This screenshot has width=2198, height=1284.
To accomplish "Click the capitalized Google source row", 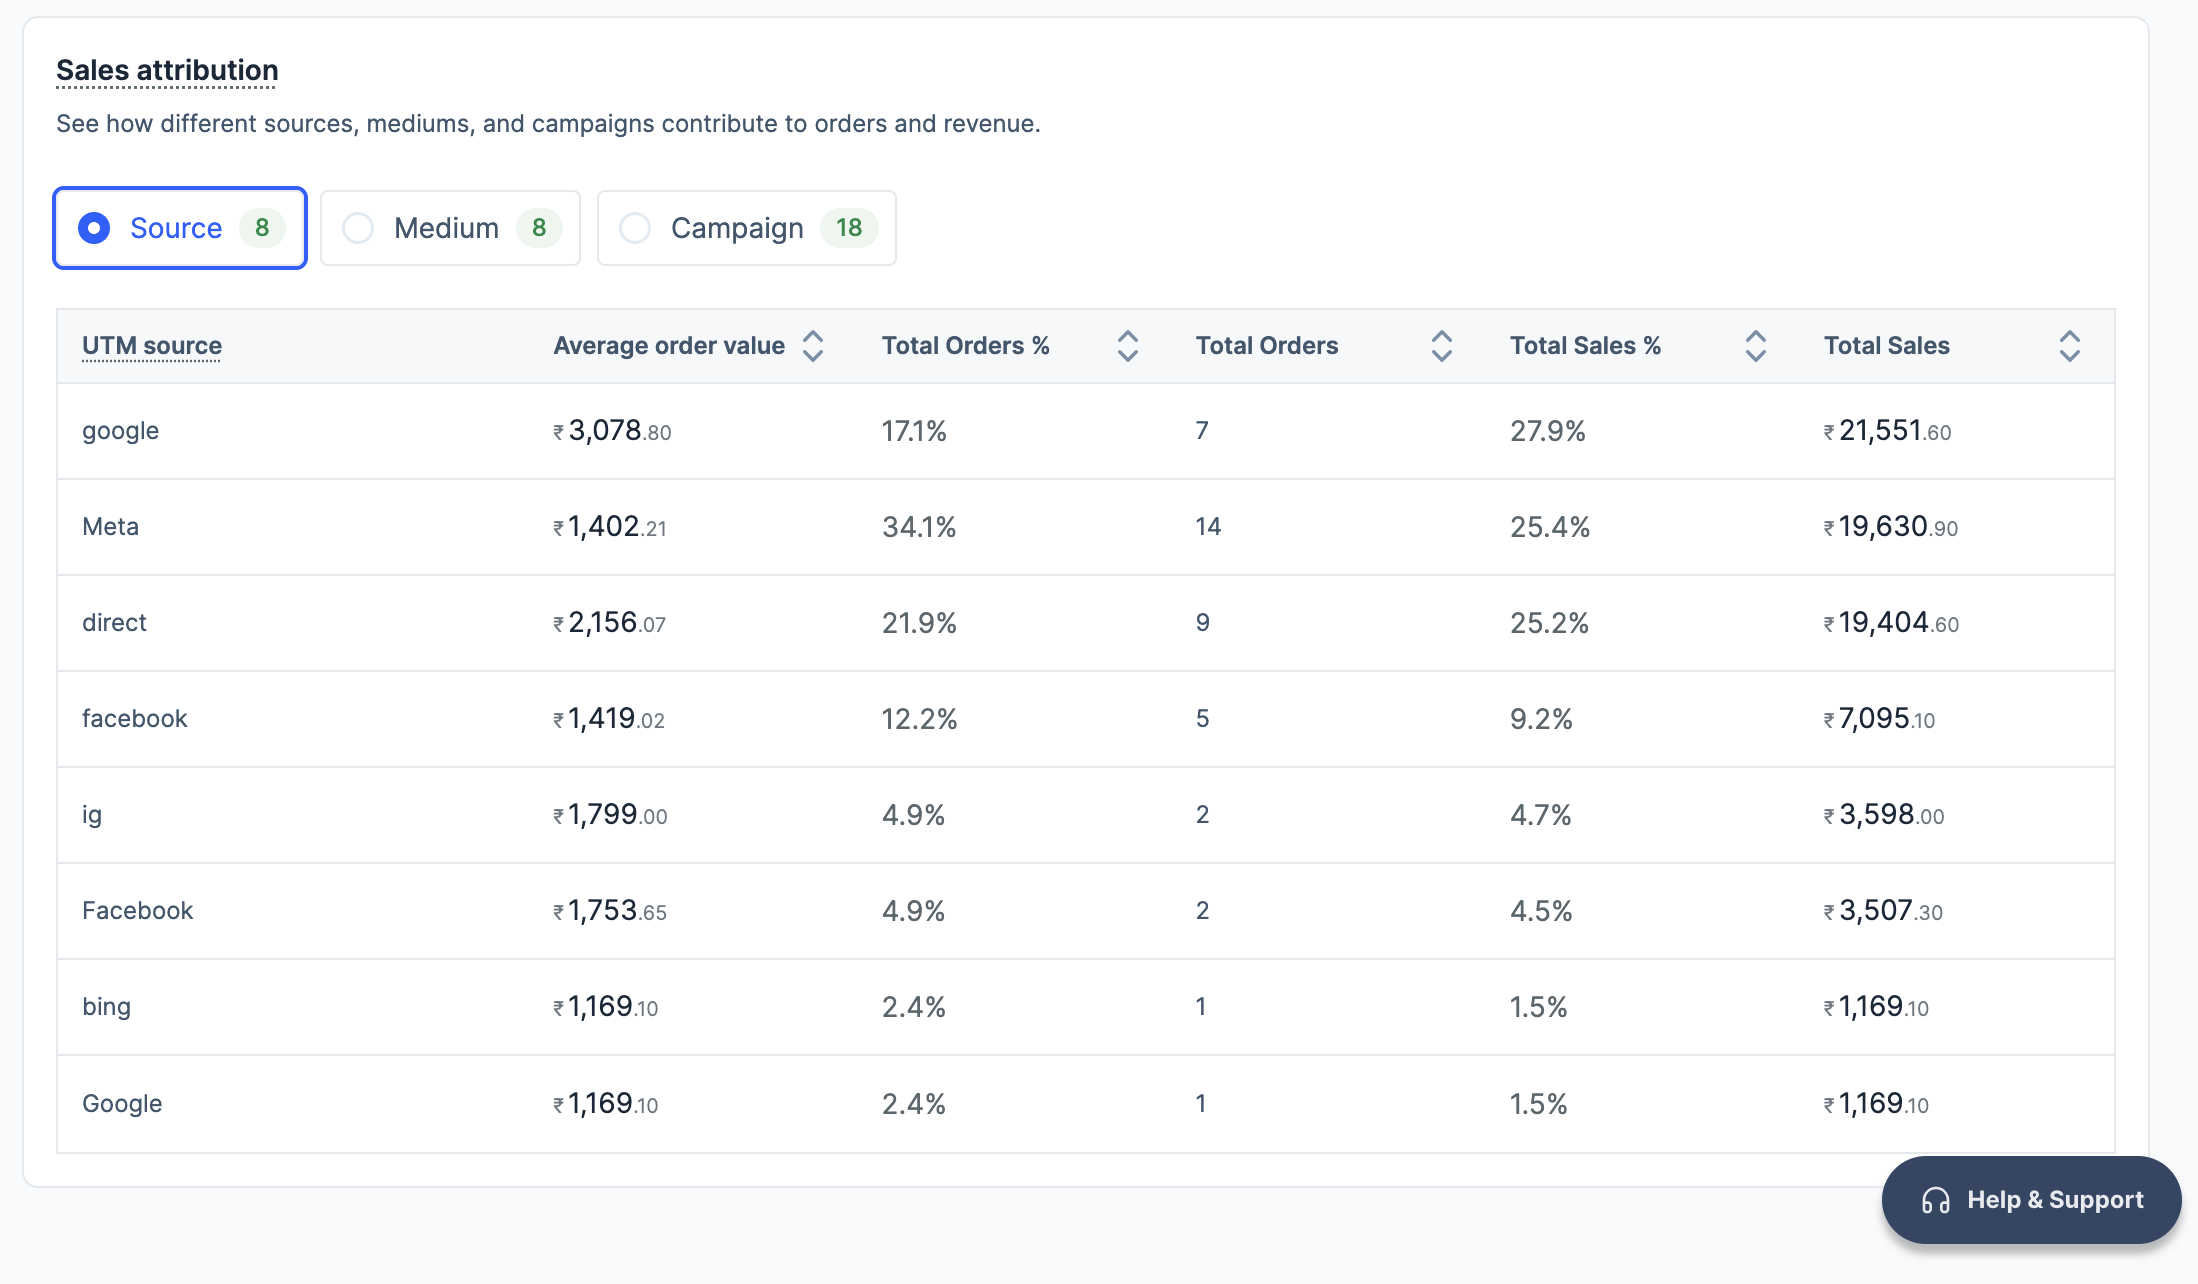I will pos(122,1103).
